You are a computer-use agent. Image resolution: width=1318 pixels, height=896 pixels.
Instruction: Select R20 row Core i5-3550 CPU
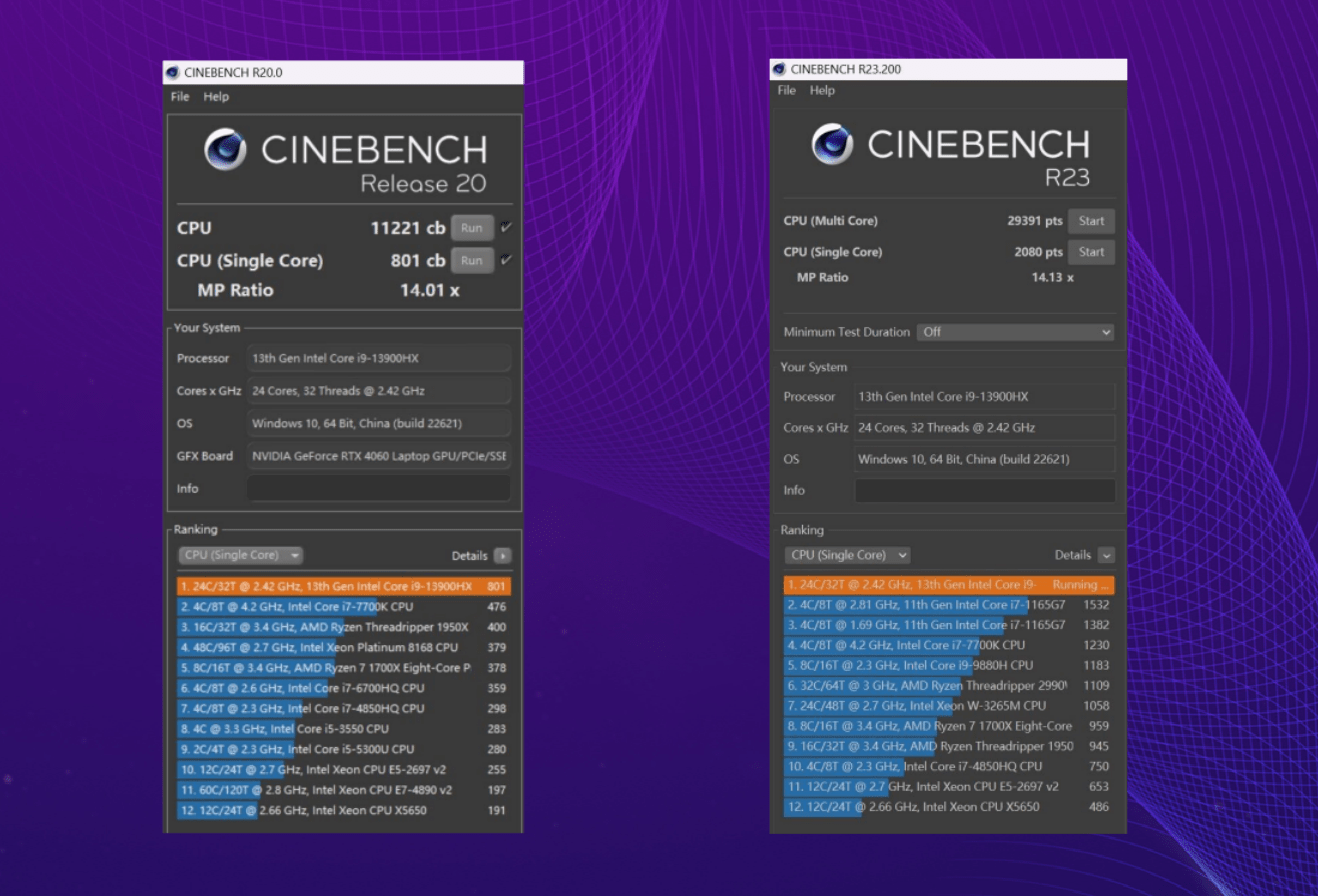pyautogui.click(x=344, y=729)
